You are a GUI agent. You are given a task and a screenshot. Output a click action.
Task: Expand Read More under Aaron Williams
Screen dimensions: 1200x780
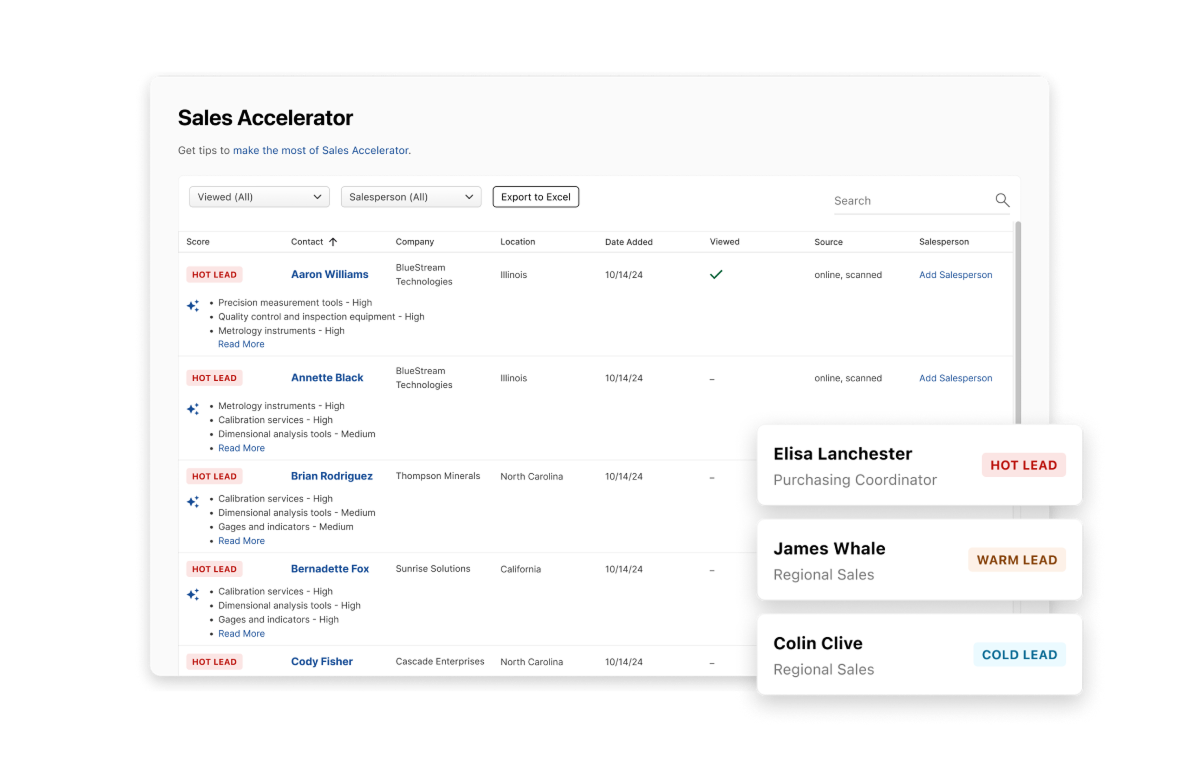[241, 344]
